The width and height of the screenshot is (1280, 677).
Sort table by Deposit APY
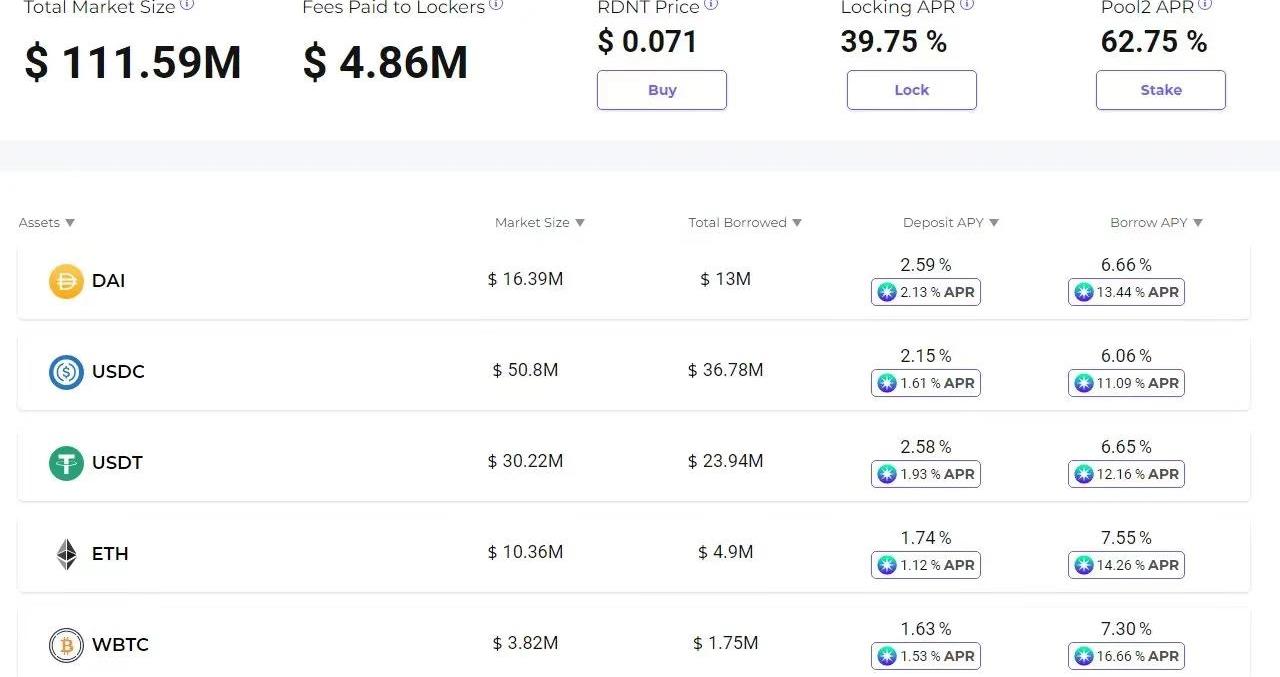[x=994, y=223]
